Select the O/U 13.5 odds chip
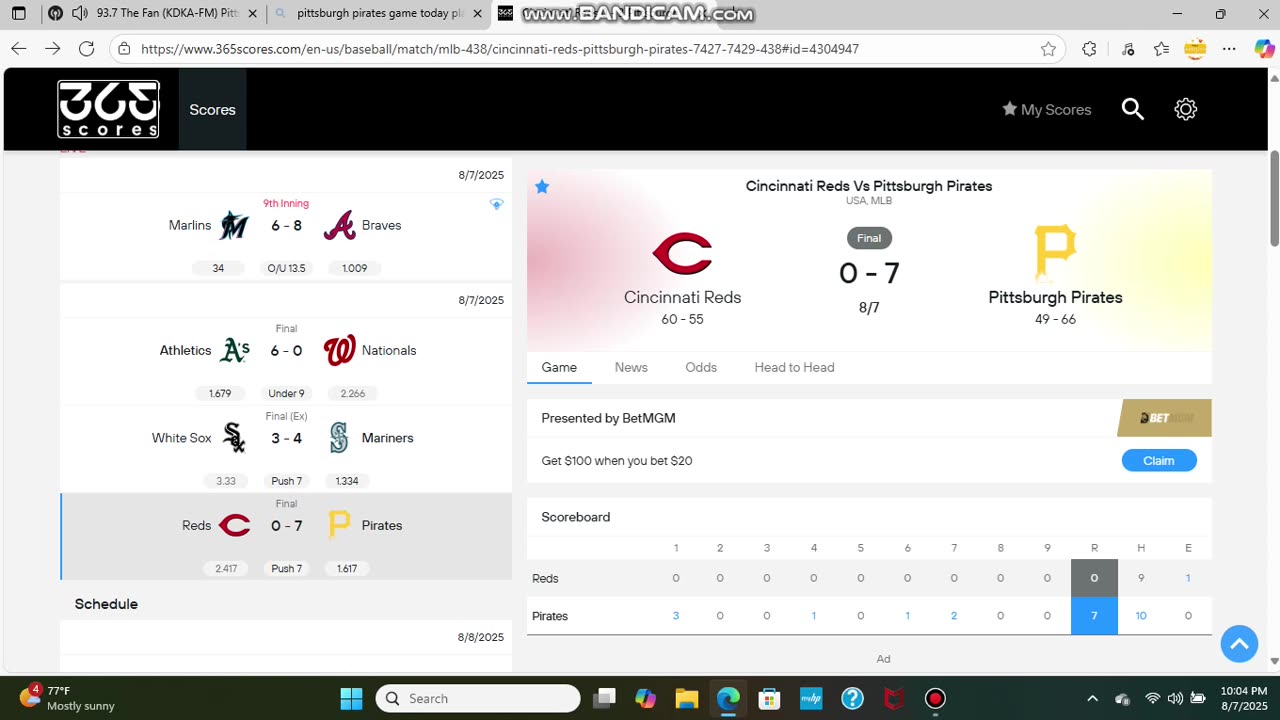 click(x=286, y=268)
